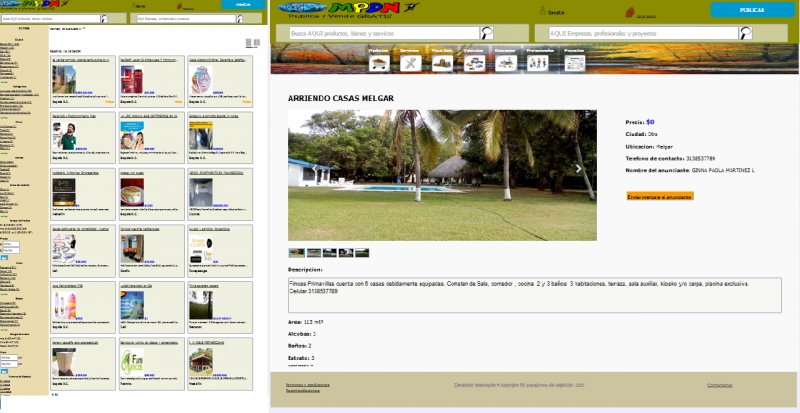Screen dimensions: 800x413
Task: Click the price value $0
Action: pos(650,122)
